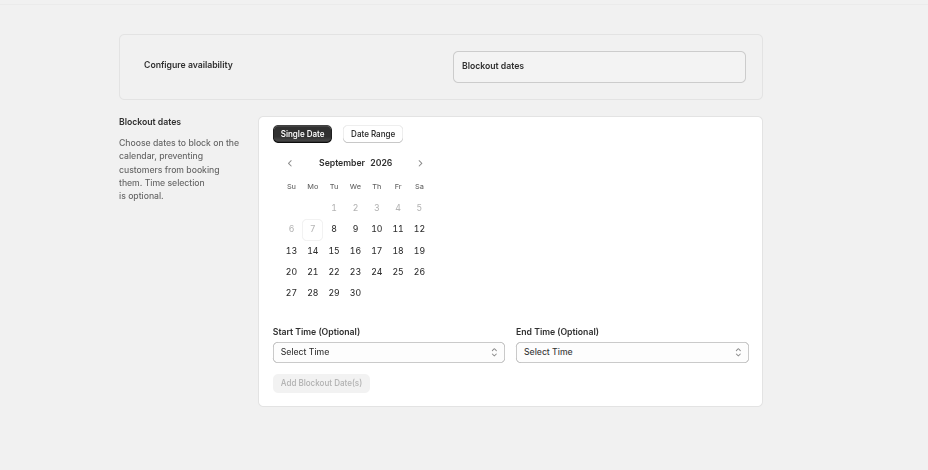Click the disabled Add Blockout Date(s) button

pyautogui.click(x=321, y=383)
